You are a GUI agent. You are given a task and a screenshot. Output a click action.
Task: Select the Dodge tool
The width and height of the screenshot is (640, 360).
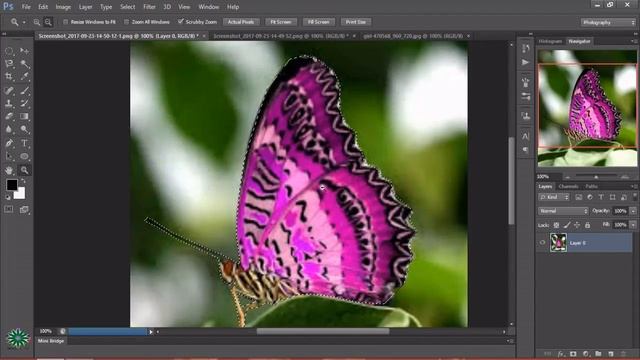24,129
